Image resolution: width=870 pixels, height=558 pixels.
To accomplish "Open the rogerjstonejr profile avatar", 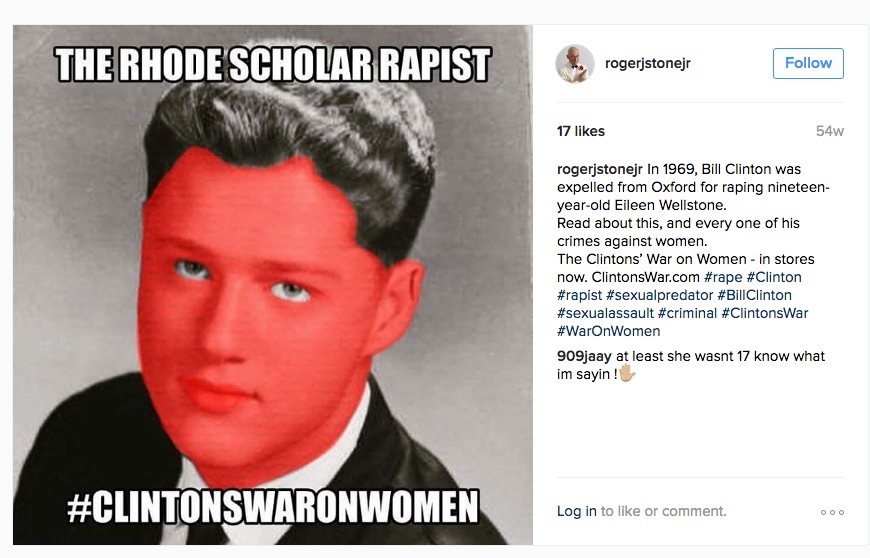I will click(575, 64).
